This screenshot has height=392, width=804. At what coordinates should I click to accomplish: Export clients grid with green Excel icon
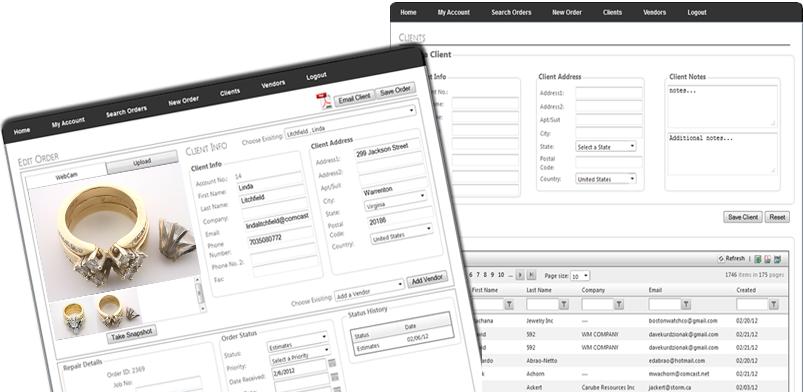[758, 259]
